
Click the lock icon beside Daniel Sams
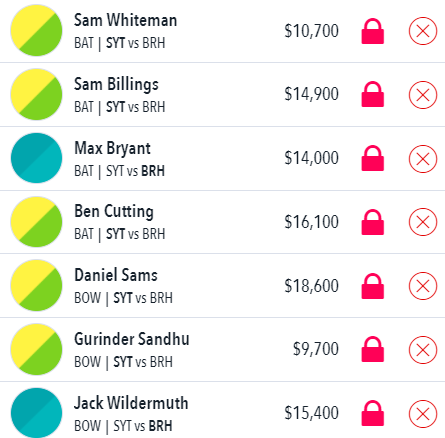click(373, 286)
